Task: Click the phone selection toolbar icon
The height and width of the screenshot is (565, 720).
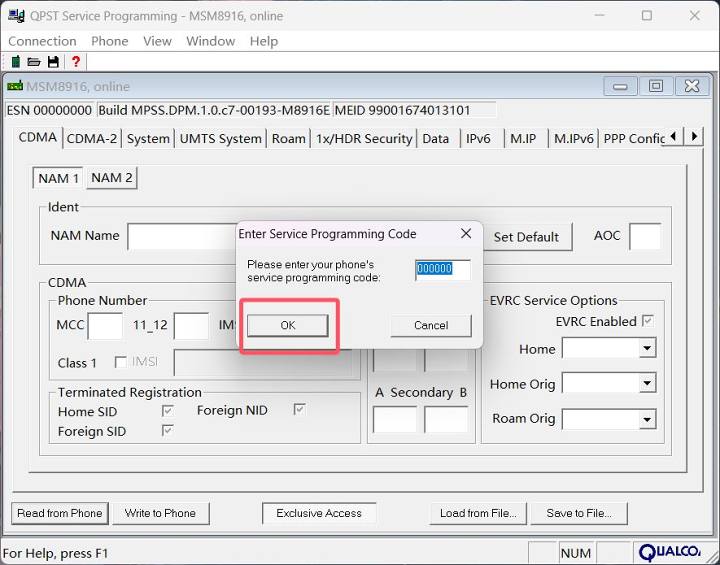Action: pyautogui.click(x=15, y=62)
